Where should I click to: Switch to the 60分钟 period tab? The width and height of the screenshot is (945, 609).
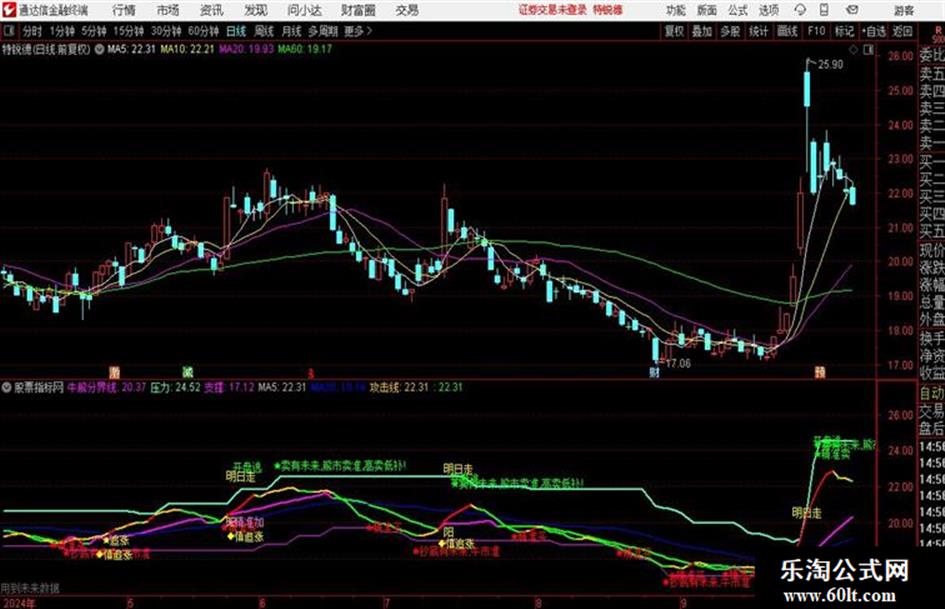[203, 31]
